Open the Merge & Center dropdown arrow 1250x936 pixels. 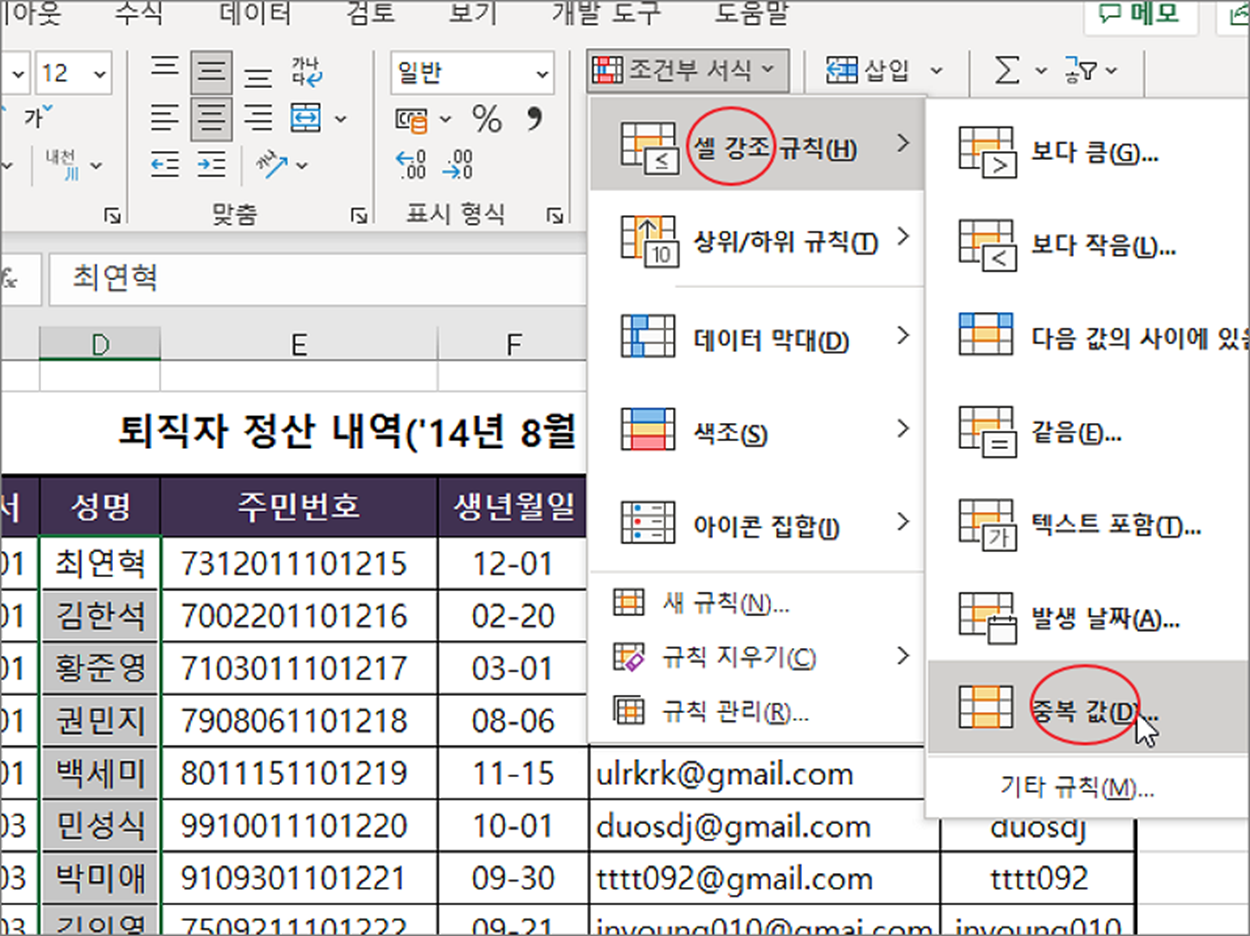(x=341, y=119)
